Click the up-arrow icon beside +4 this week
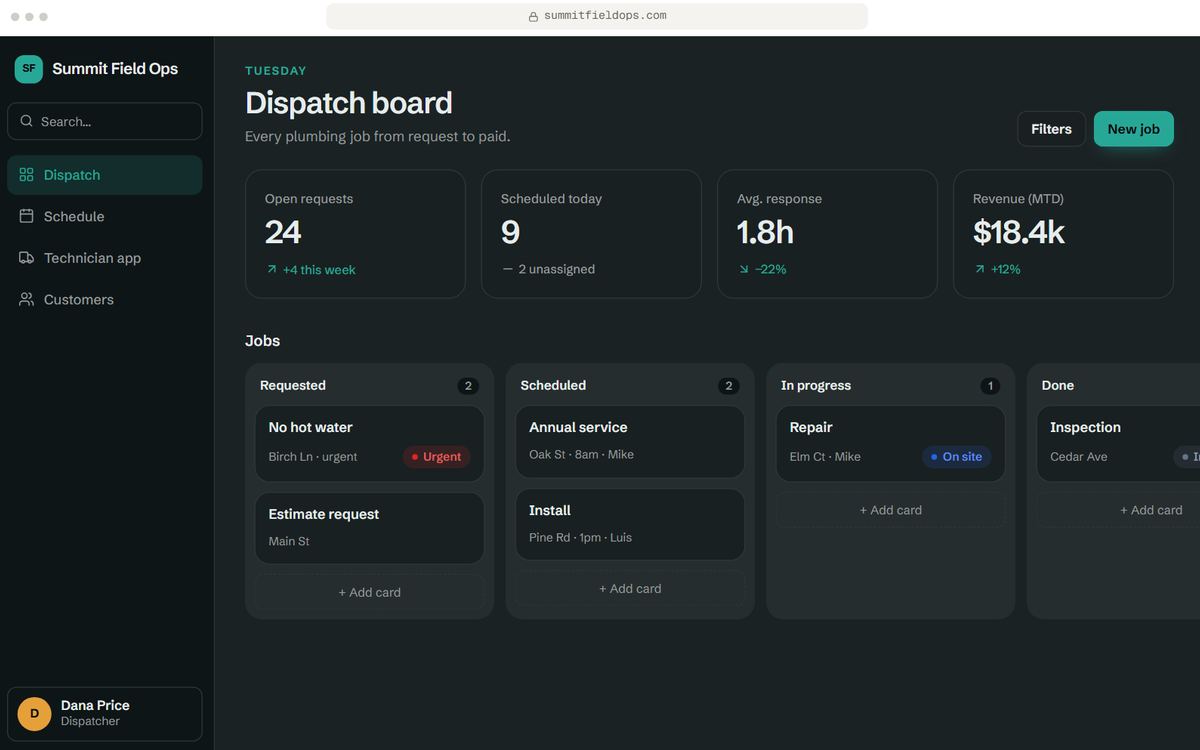1200x750 pixels. (271, 270)
